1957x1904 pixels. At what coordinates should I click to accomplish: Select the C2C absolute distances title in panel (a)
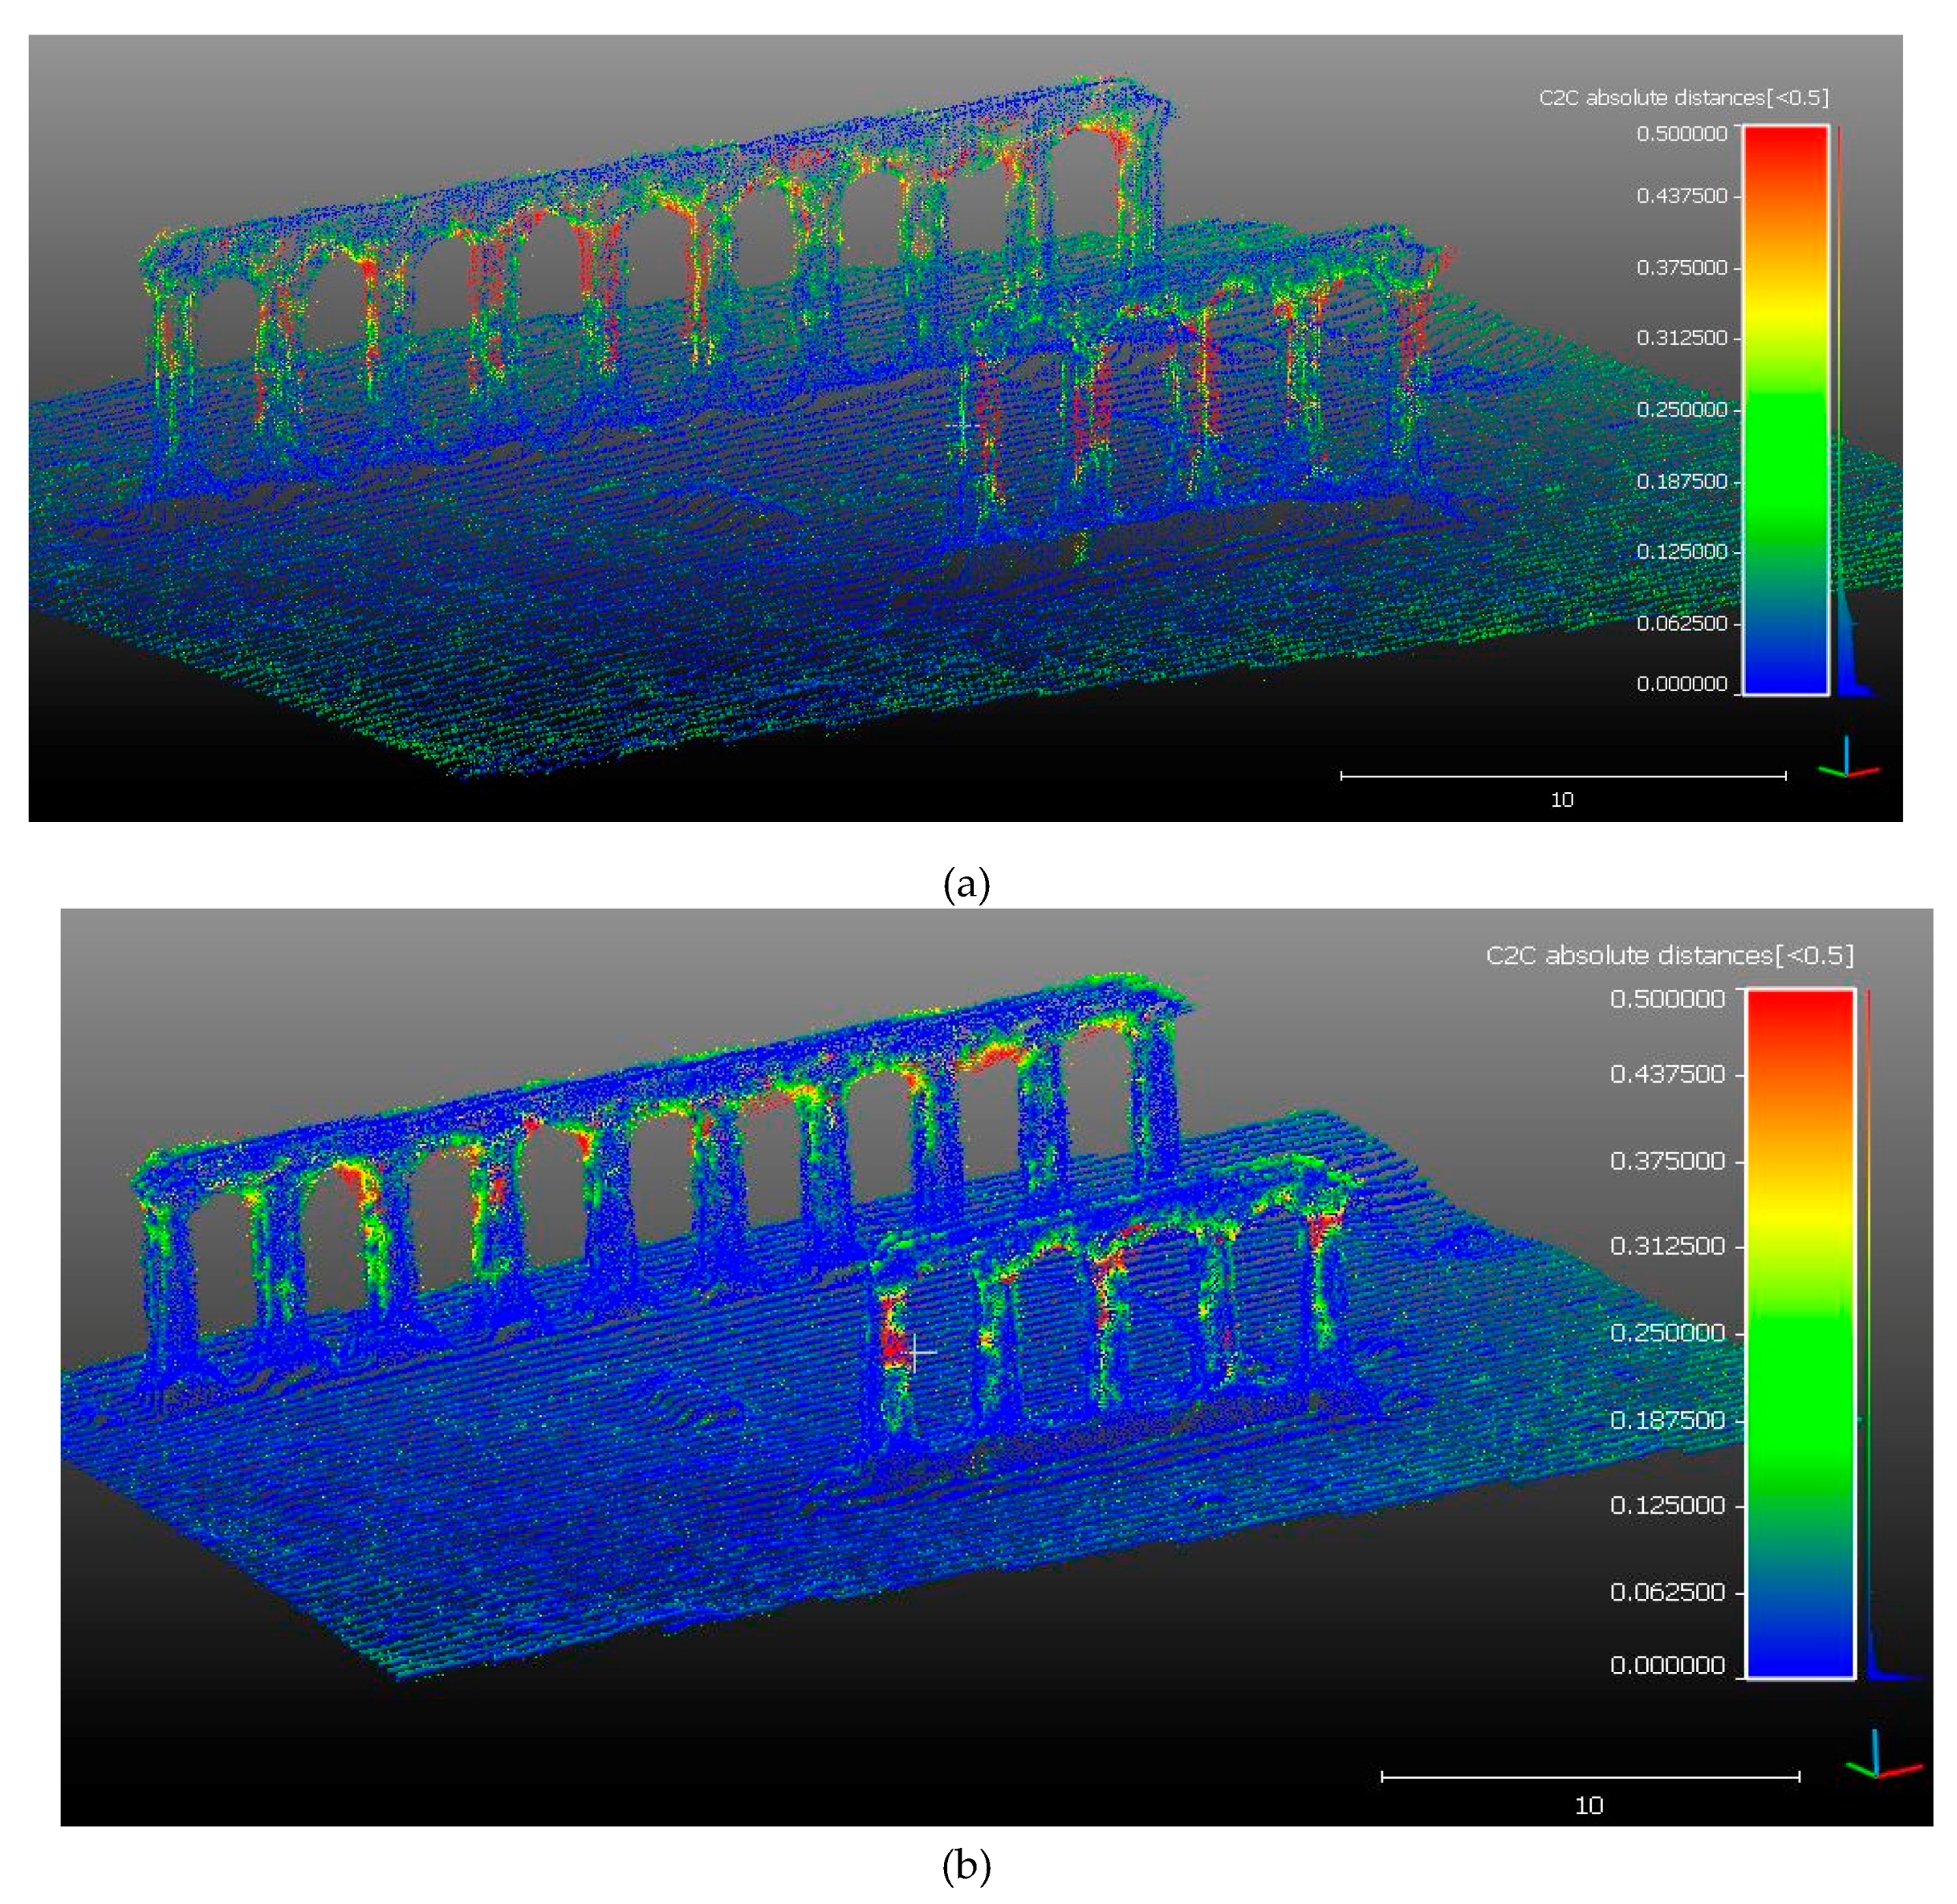click(1683, 98)
